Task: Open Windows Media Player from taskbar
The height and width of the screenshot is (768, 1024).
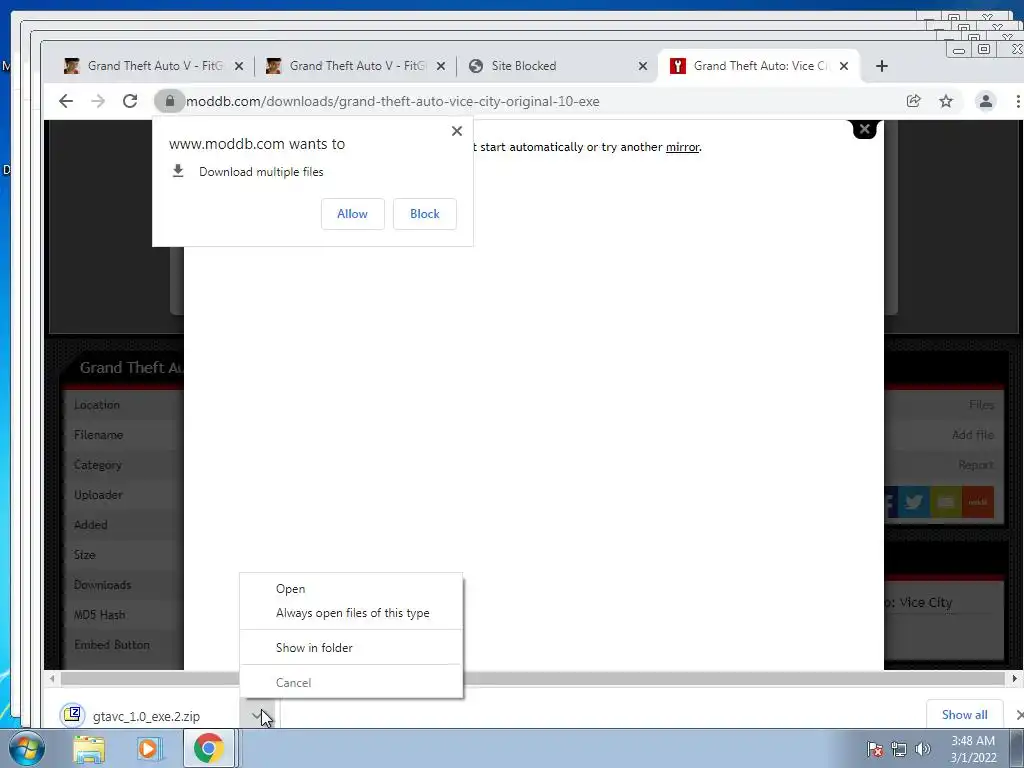Action: (x=149, y=748)
